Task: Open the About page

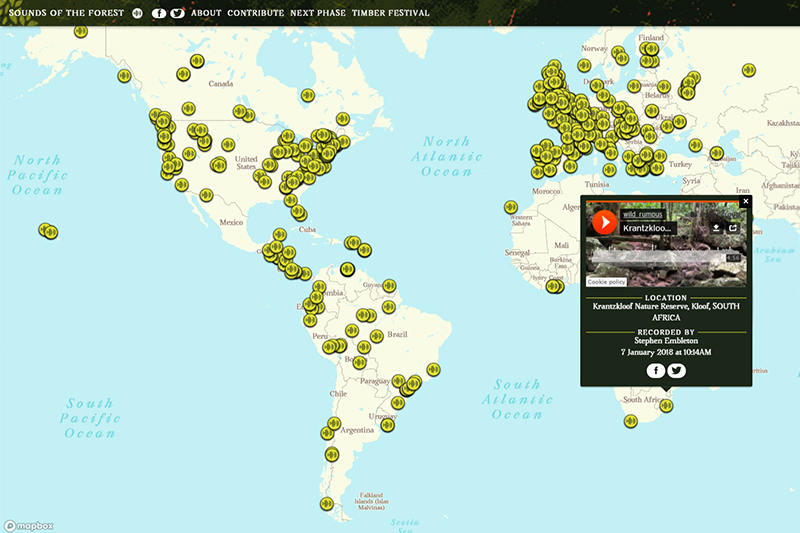Action: (x=206, y=13)
